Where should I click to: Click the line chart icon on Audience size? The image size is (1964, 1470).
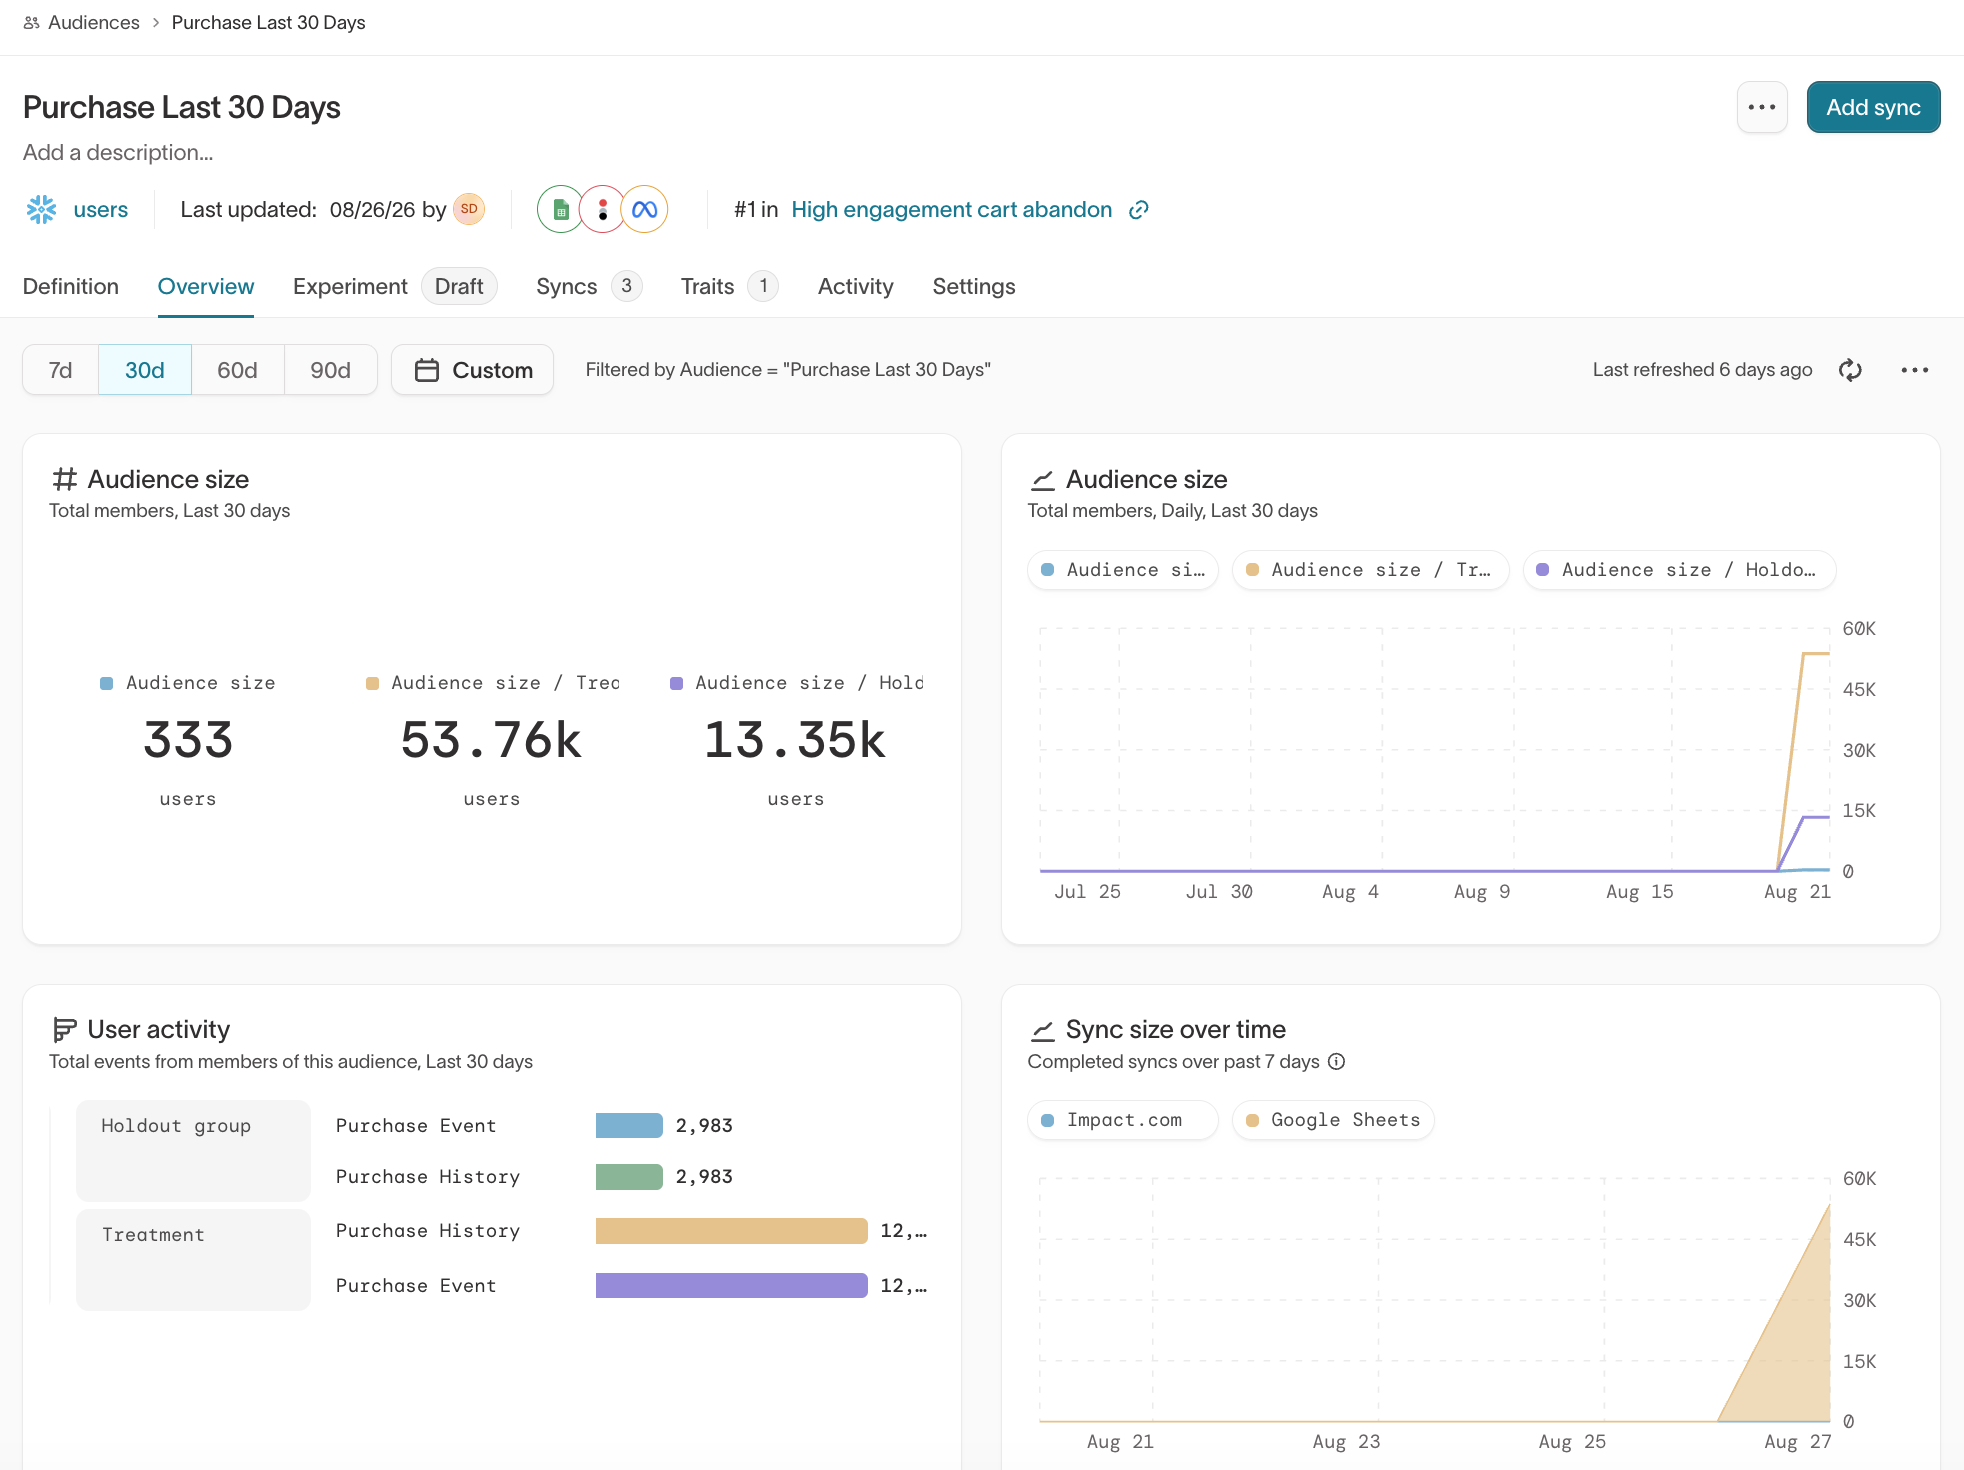tap(1043, 480)
